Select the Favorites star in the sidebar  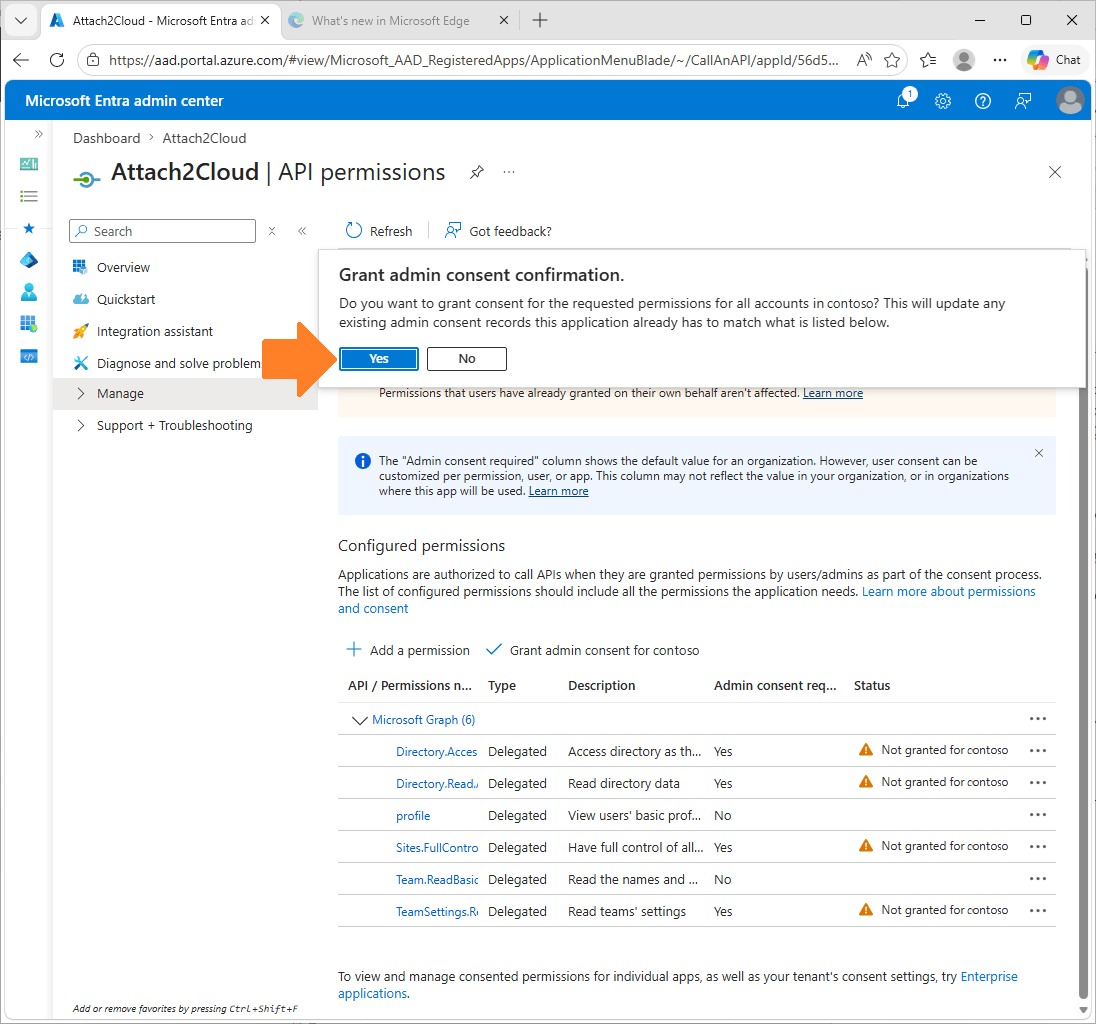click(28, 228)
